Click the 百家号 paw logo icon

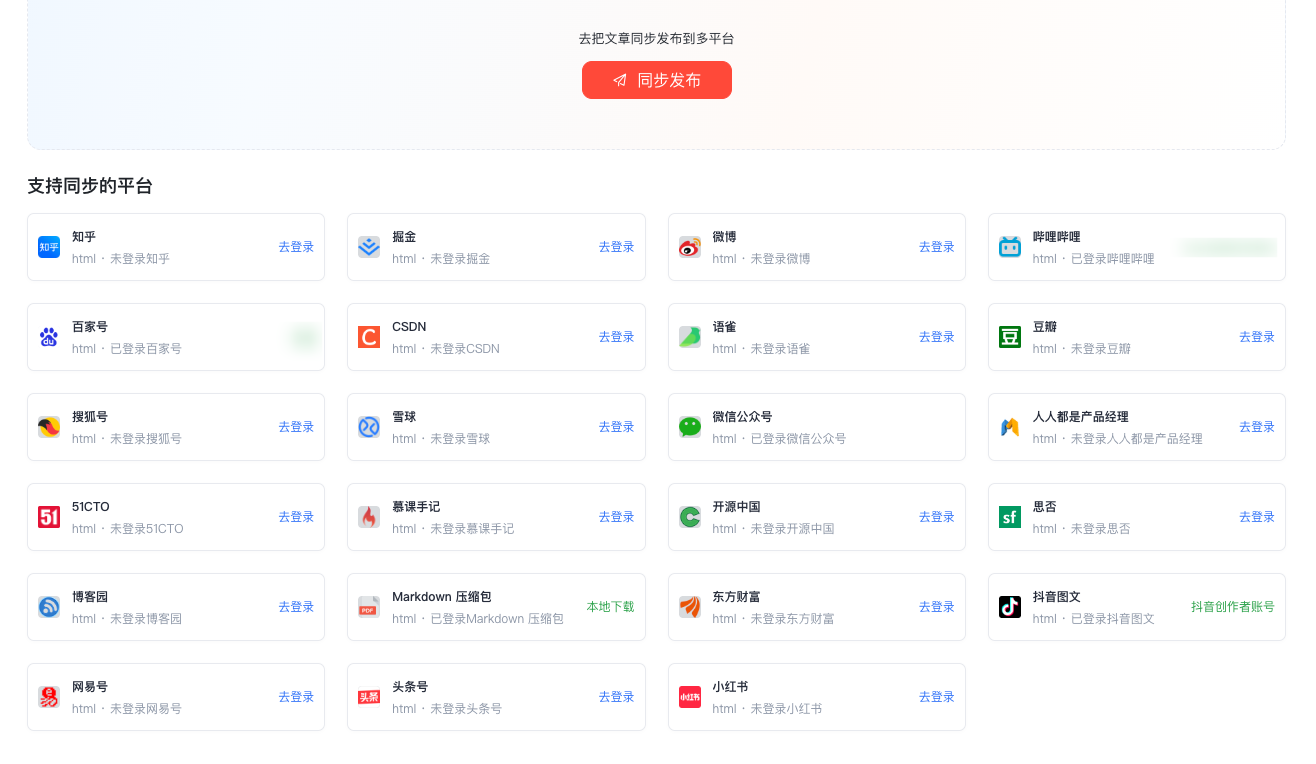[x=49, y=337]
